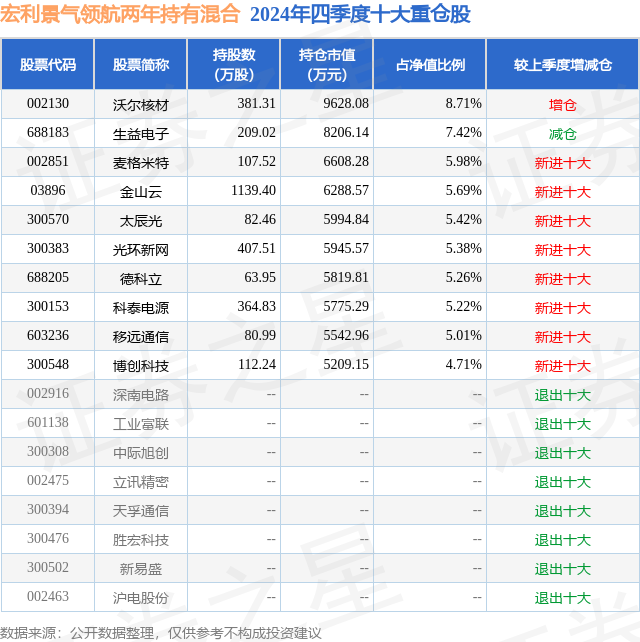Image resolution: width=640 pixels, height=642 pixels.
Task: Select stock code 002851
Action: pos(48,162)
